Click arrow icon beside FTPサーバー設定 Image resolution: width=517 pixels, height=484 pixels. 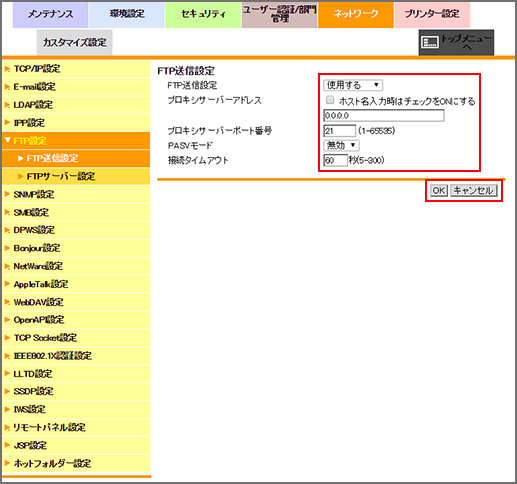(x=20, y=176)
